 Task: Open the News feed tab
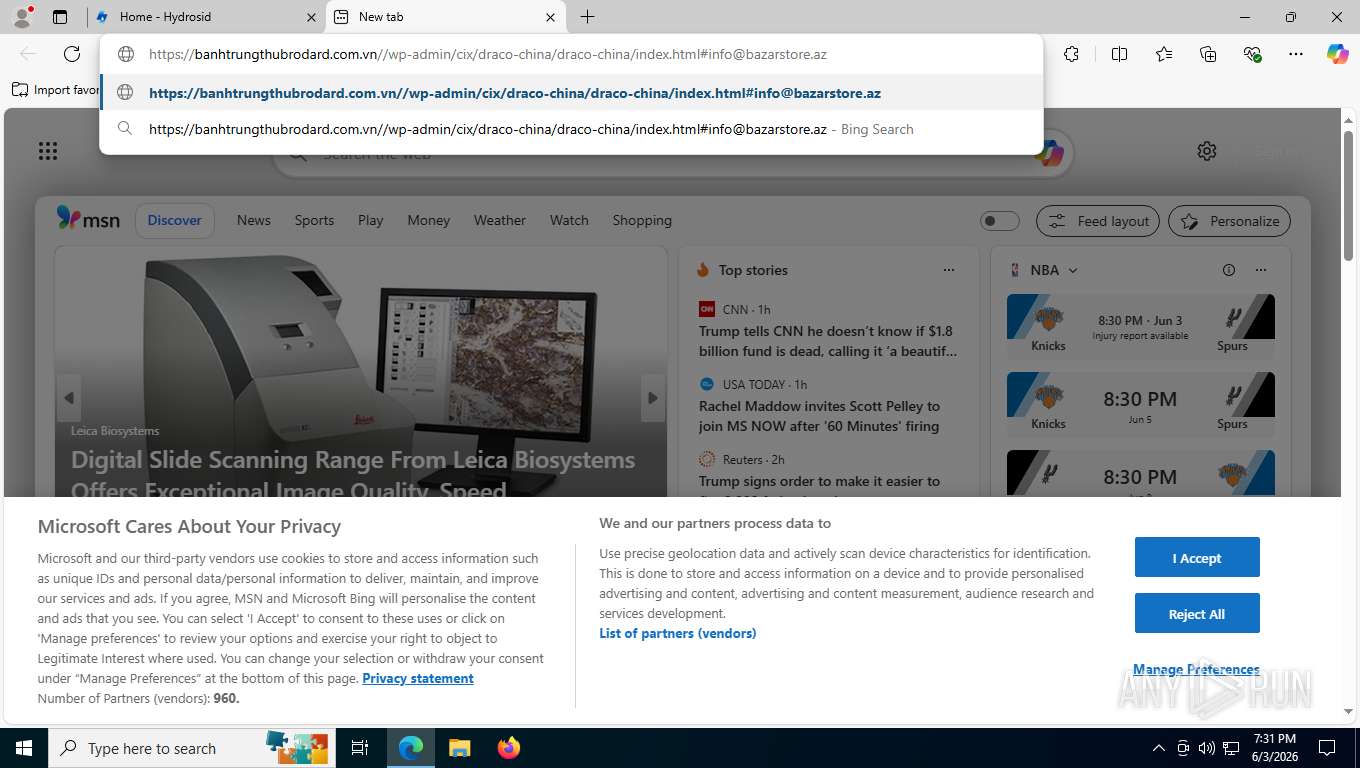coord(254,220)
